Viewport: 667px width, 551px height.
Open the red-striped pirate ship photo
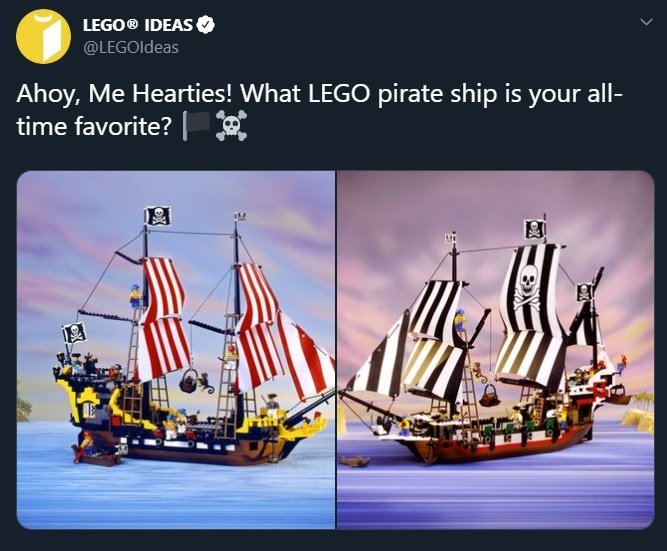(x=176, y=350)
